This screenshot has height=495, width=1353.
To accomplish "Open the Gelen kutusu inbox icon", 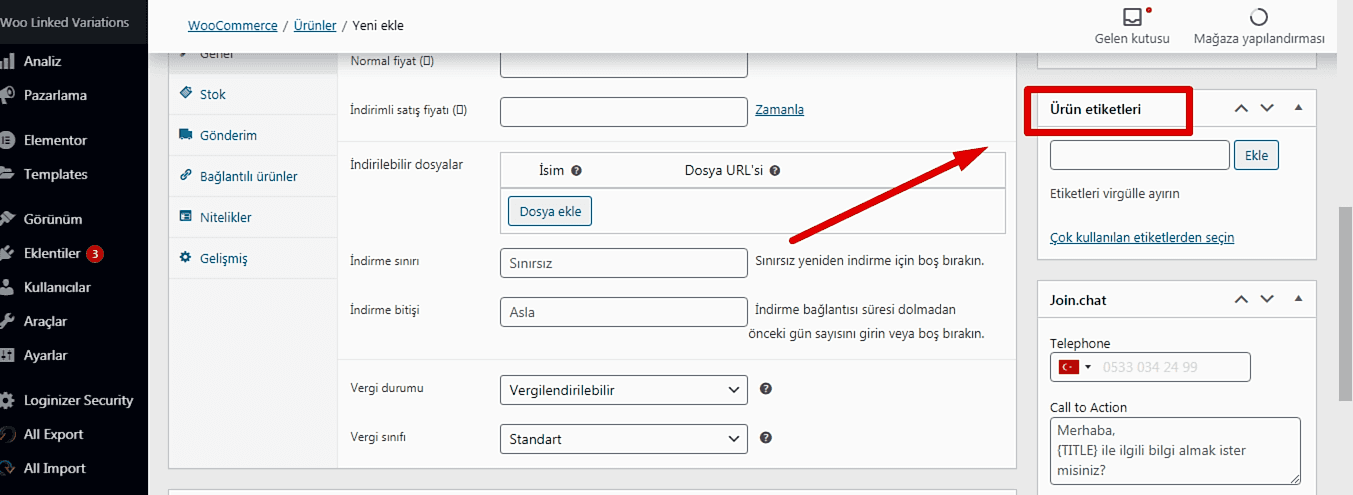I will tap(1132, 17).
